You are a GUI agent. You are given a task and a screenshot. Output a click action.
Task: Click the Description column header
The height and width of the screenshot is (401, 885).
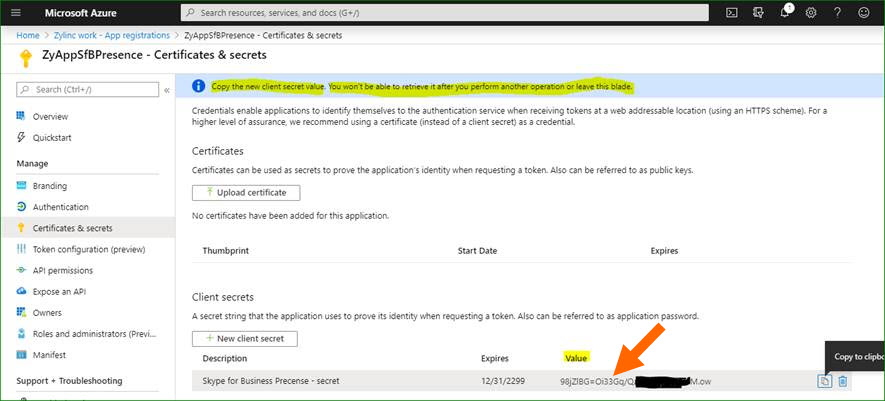tap(225, 358)
